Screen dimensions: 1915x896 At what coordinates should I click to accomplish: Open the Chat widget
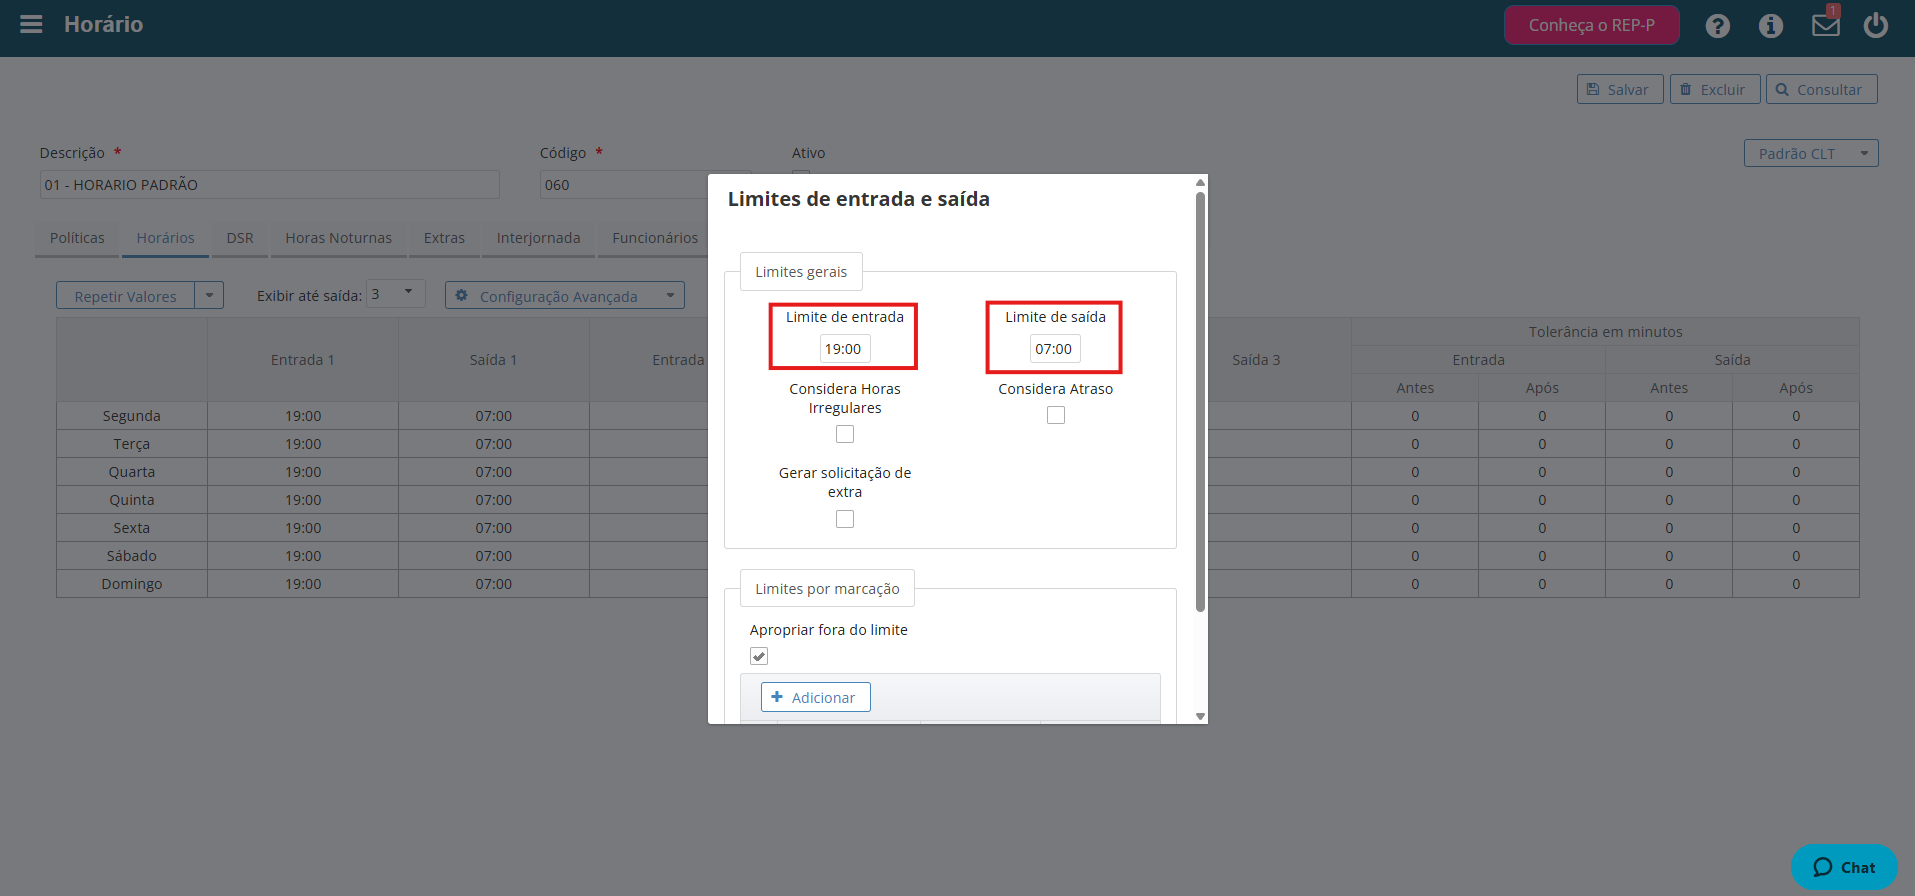pos(1844,867)
